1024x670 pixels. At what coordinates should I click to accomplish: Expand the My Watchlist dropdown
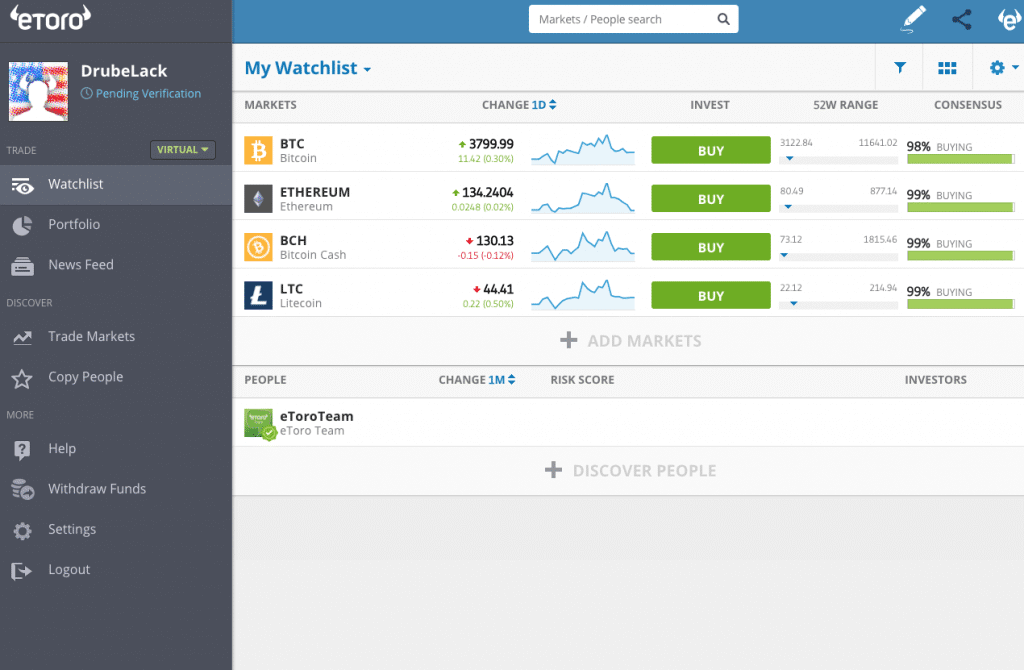point(308,68)
